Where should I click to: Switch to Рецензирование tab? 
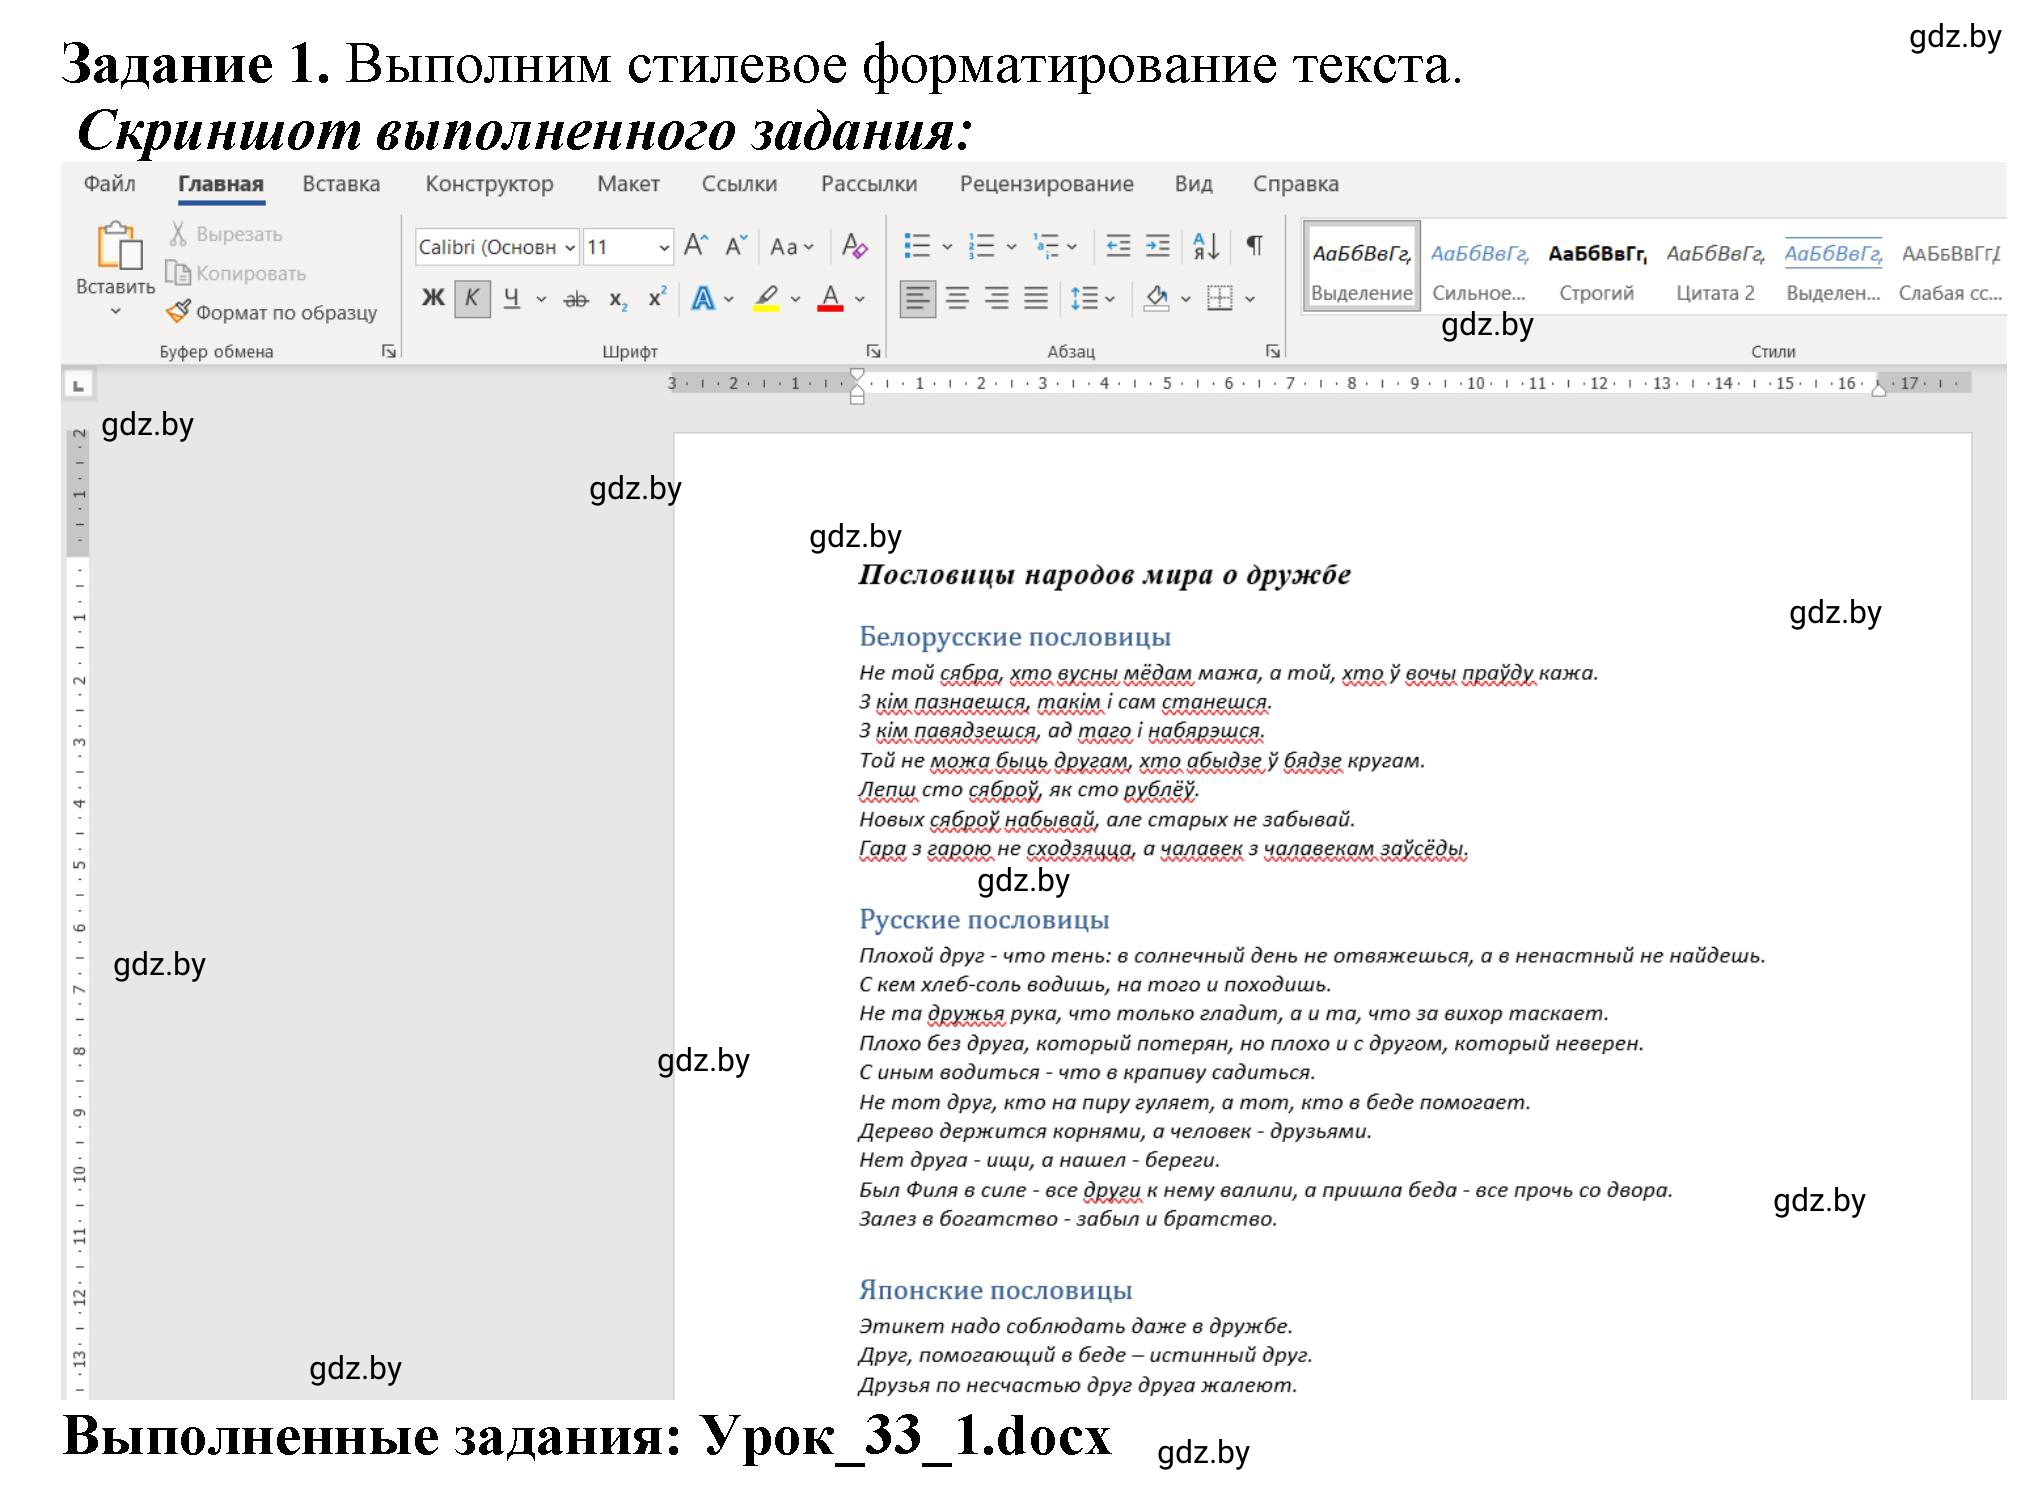coord(1046,184)
